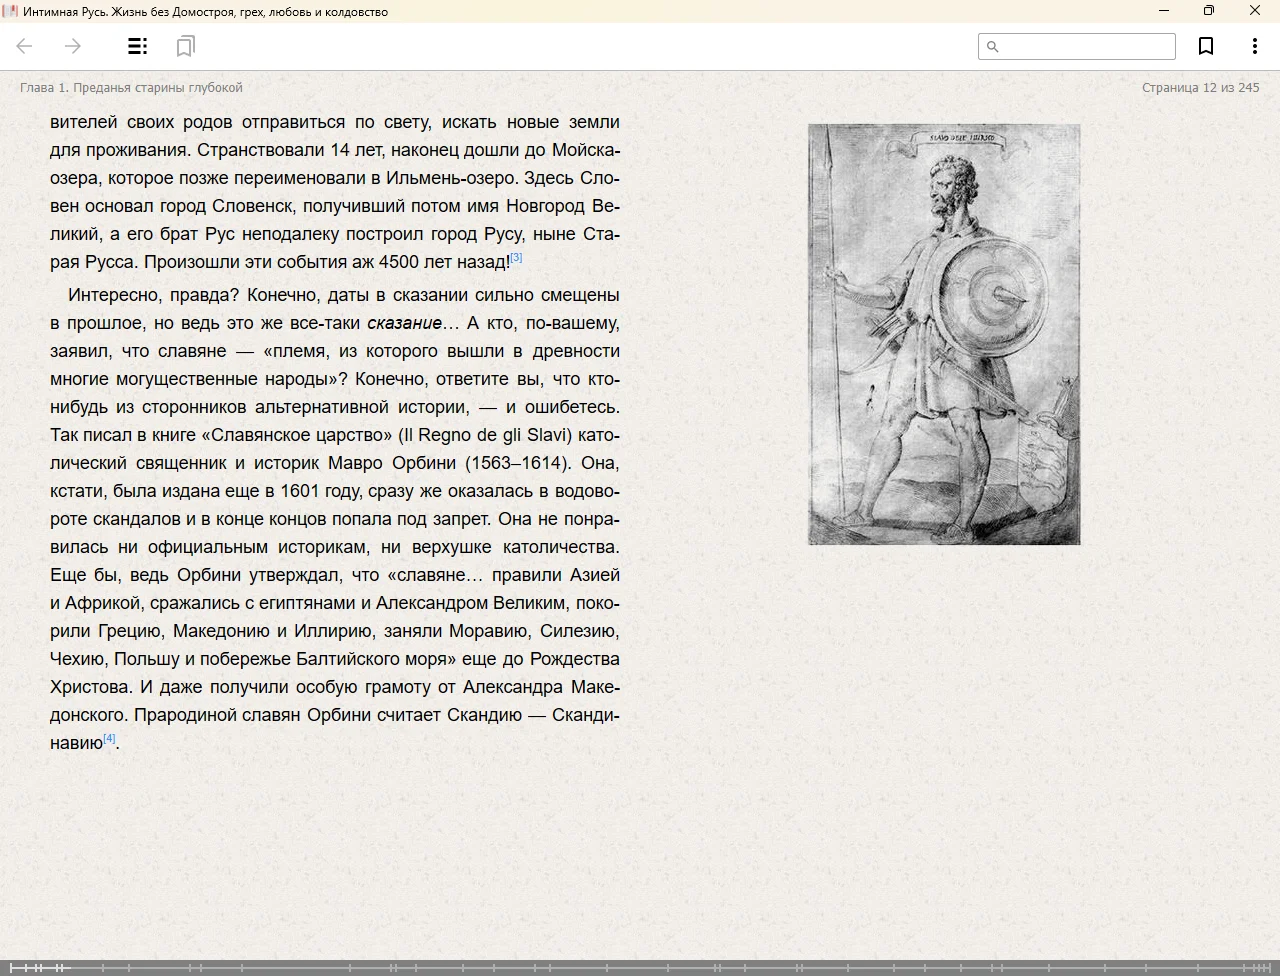Screen dimensions: 1280x976
Task: Show the saved bookmarks list
Action: click(x=185, y=46)
